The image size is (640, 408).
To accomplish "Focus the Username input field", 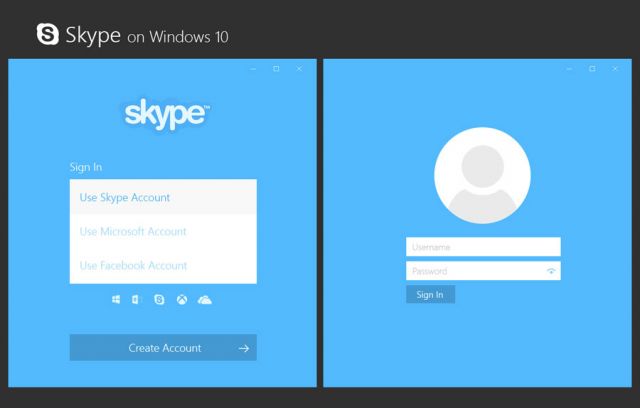I will click(483, 247).
